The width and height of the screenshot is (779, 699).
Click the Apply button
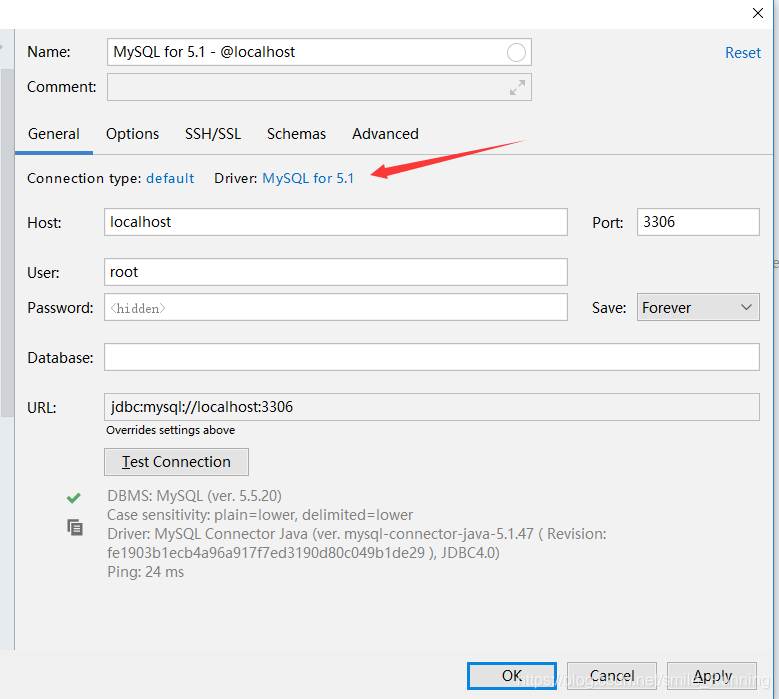click(712, 676)
